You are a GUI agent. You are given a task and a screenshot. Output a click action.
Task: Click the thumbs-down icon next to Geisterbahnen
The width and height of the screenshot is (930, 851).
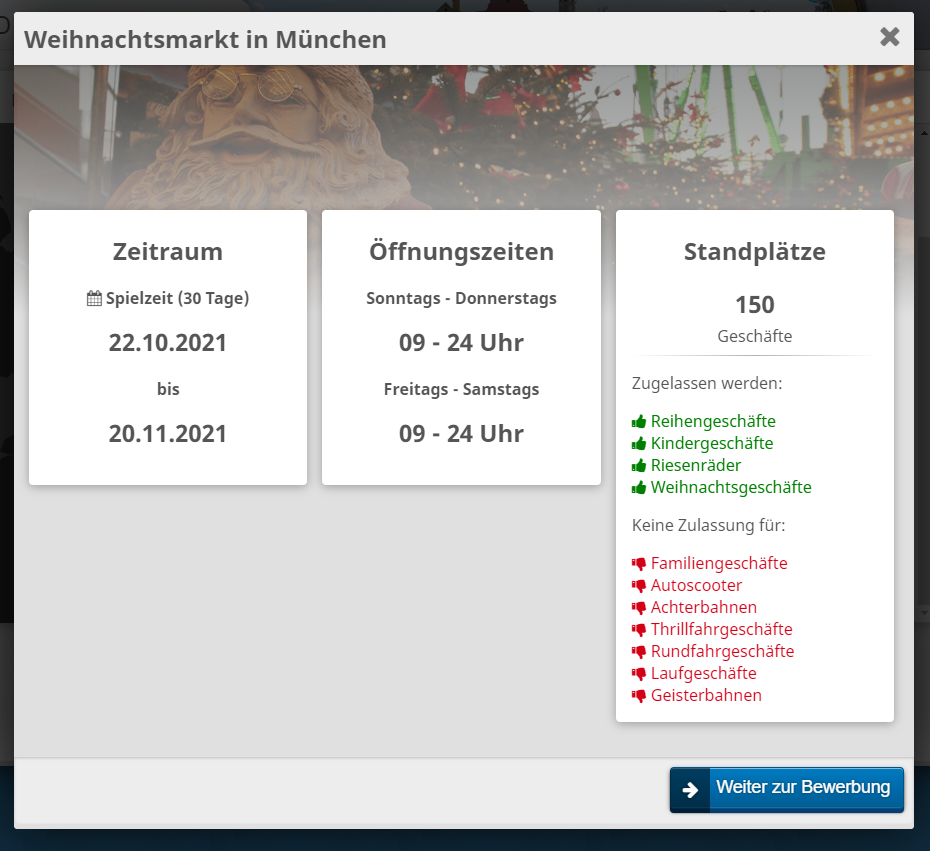tap(639, 696)
